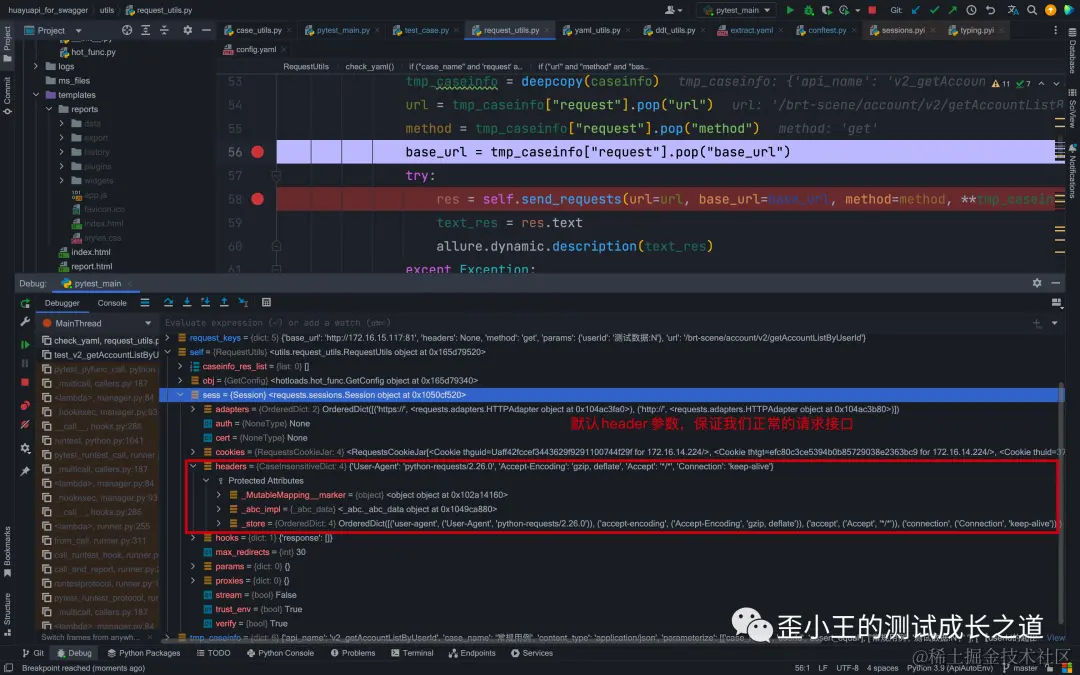Rerun pytest_main in the debug panel

pos(25,304)
